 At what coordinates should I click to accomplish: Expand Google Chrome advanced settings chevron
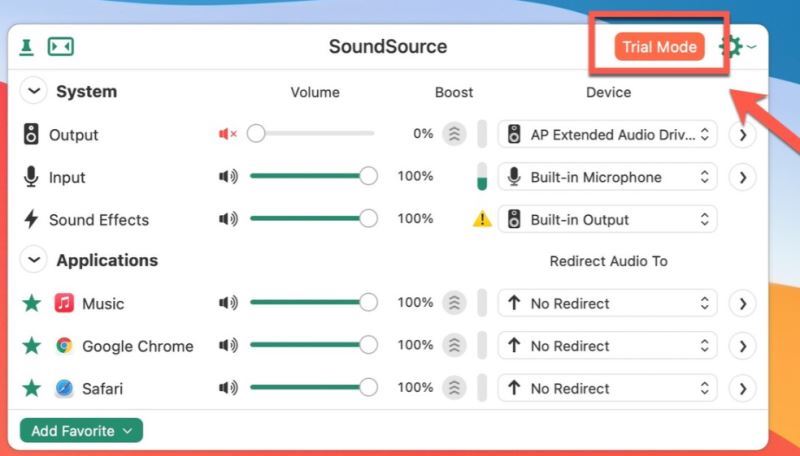[742, 346]
